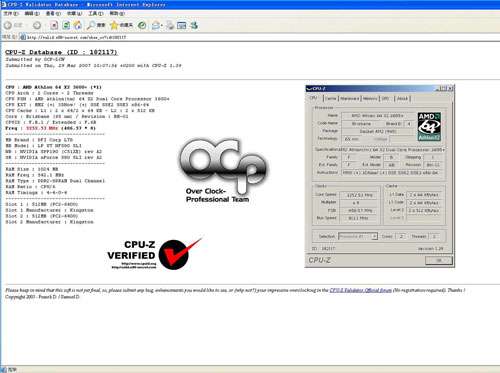Click the CPU-Z Database (ID : 182117) heading
Screen dimensions: 500x373
[61, 52]
